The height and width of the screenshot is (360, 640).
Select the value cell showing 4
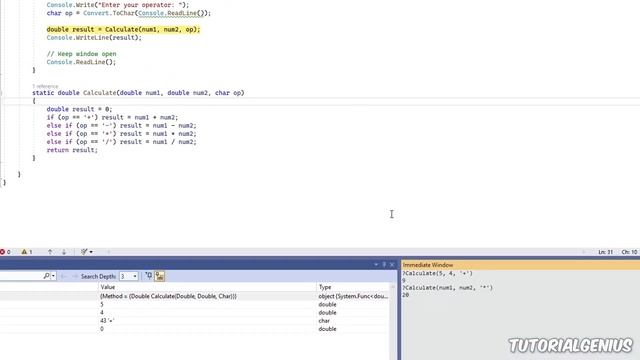pos(207,313)
